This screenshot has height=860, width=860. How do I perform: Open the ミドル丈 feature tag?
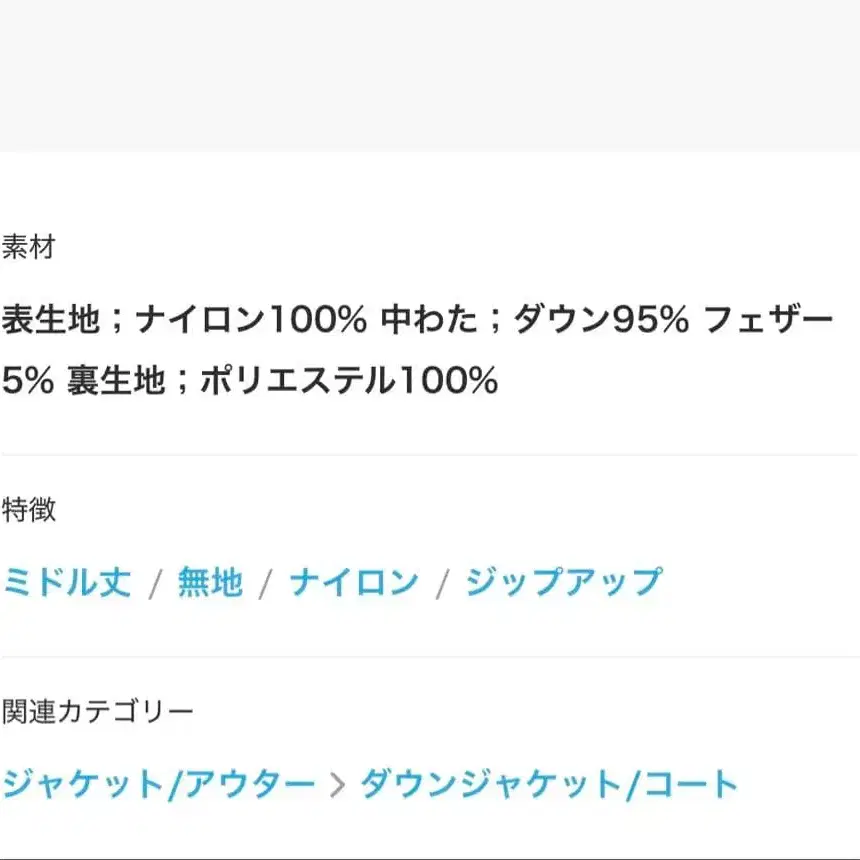67,582
